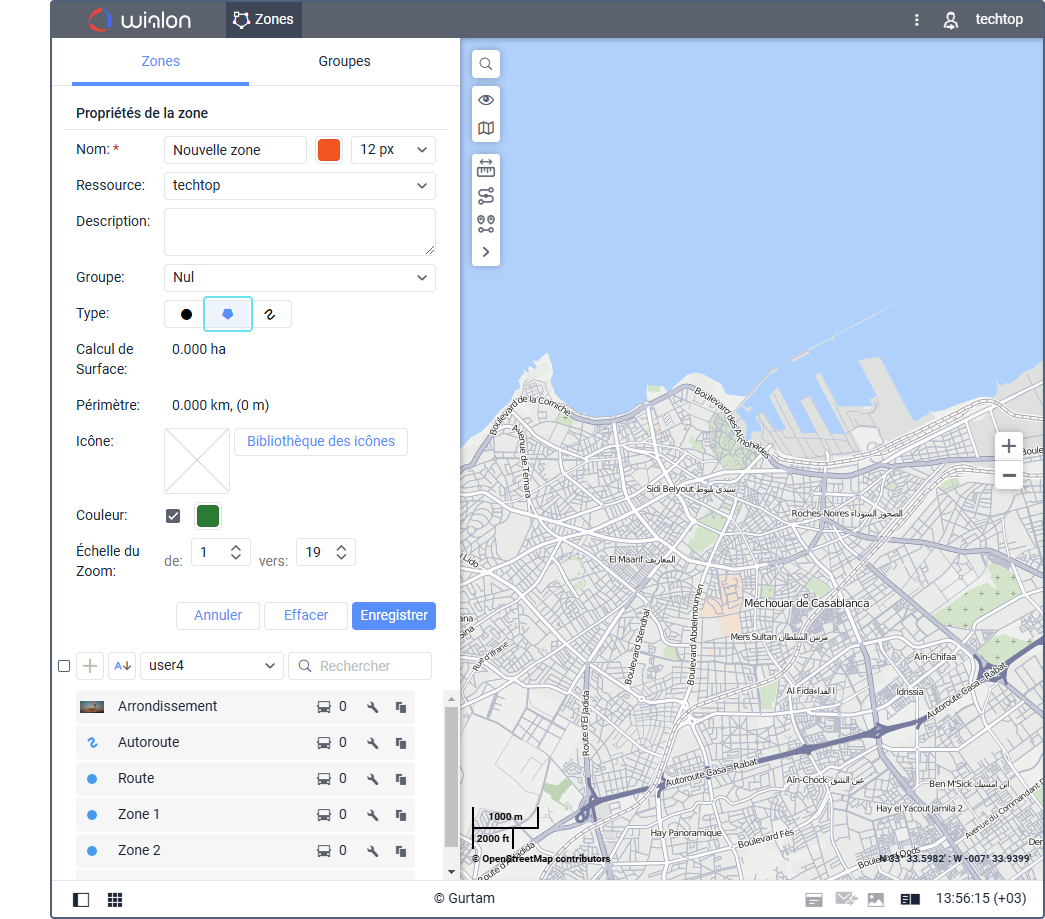Uncheck the Couleur checkbox
This screenshot has height=919, width=1045.
(173, 516)
